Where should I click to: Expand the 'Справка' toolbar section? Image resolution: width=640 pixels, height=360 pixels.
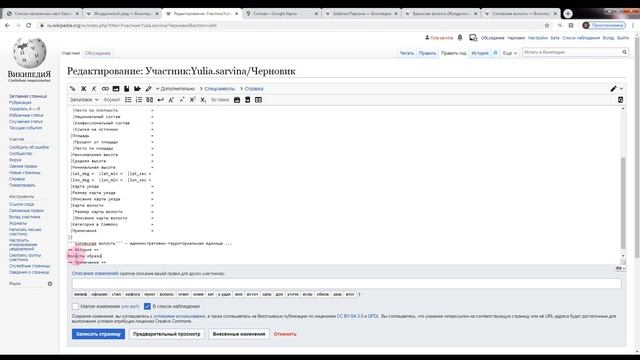pyautogui.click(x=251, y=89)
